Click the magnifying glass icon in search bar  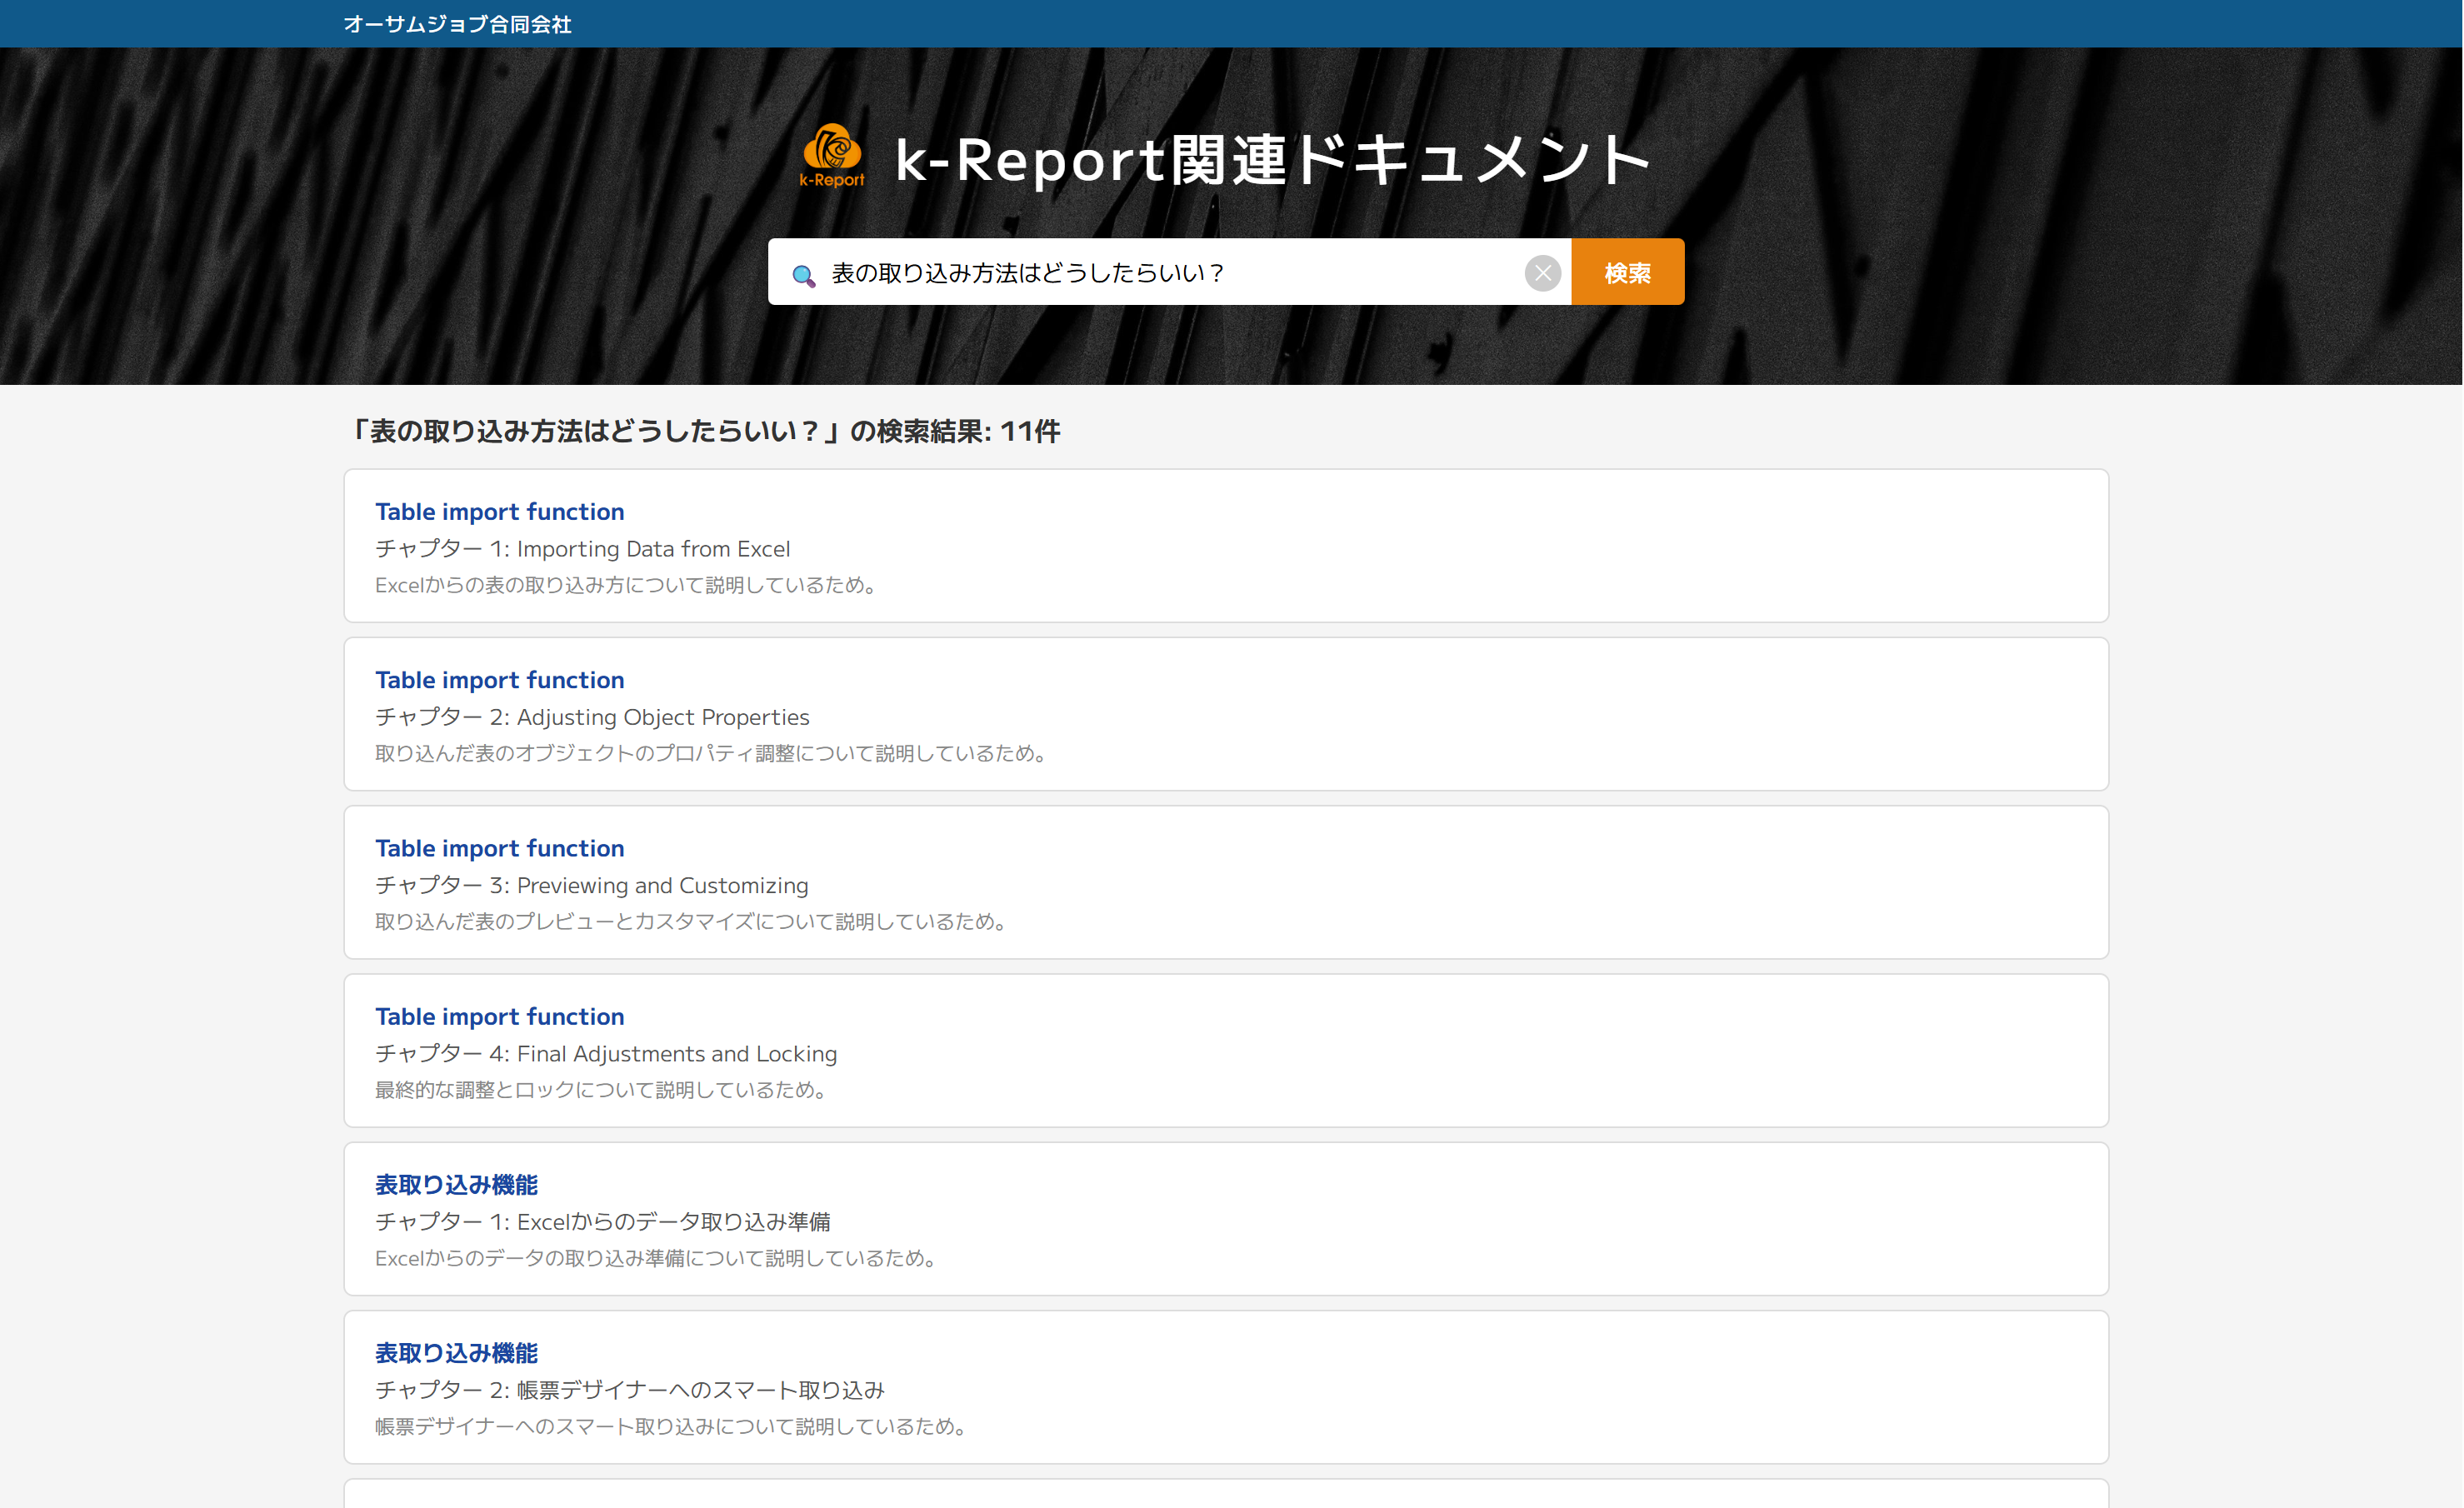[x=803, y=272]
